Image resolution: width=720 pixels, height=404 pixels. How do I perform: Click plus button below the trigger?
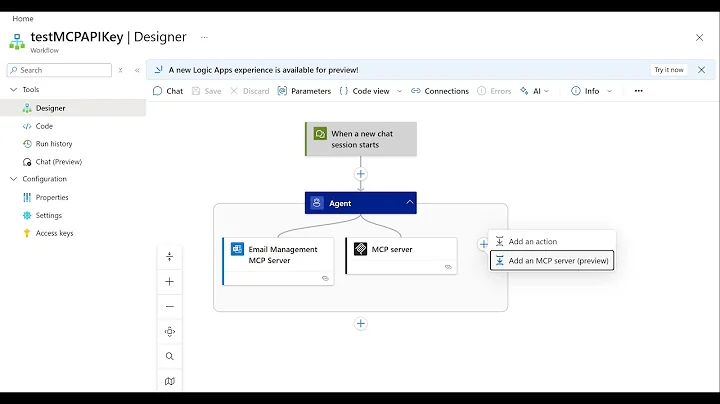click(x=360, y=174)
